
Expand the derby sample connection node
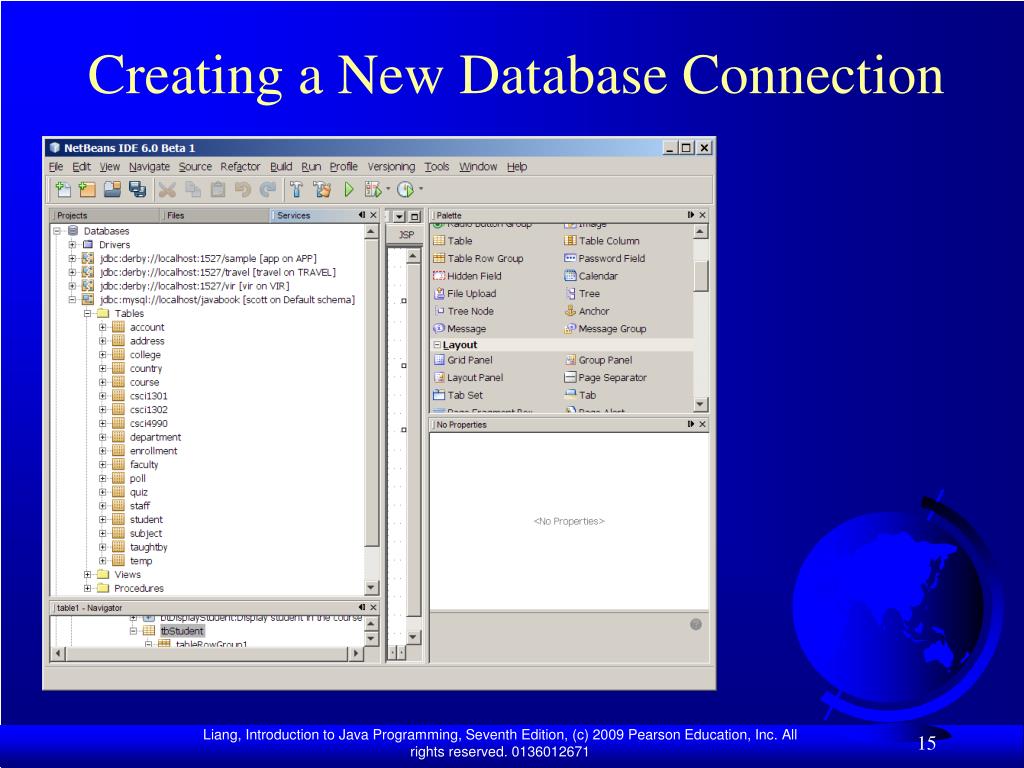click(72, 259)
